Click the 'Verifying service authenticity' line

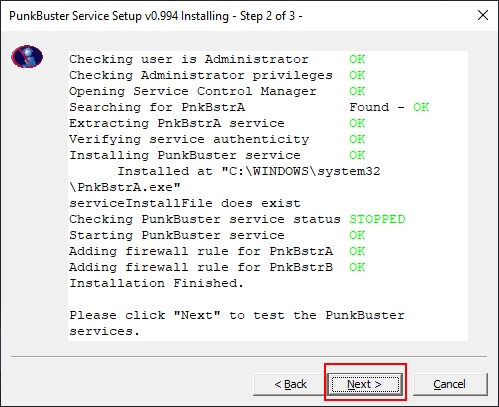pyautogui.click(x=189, y=139)
